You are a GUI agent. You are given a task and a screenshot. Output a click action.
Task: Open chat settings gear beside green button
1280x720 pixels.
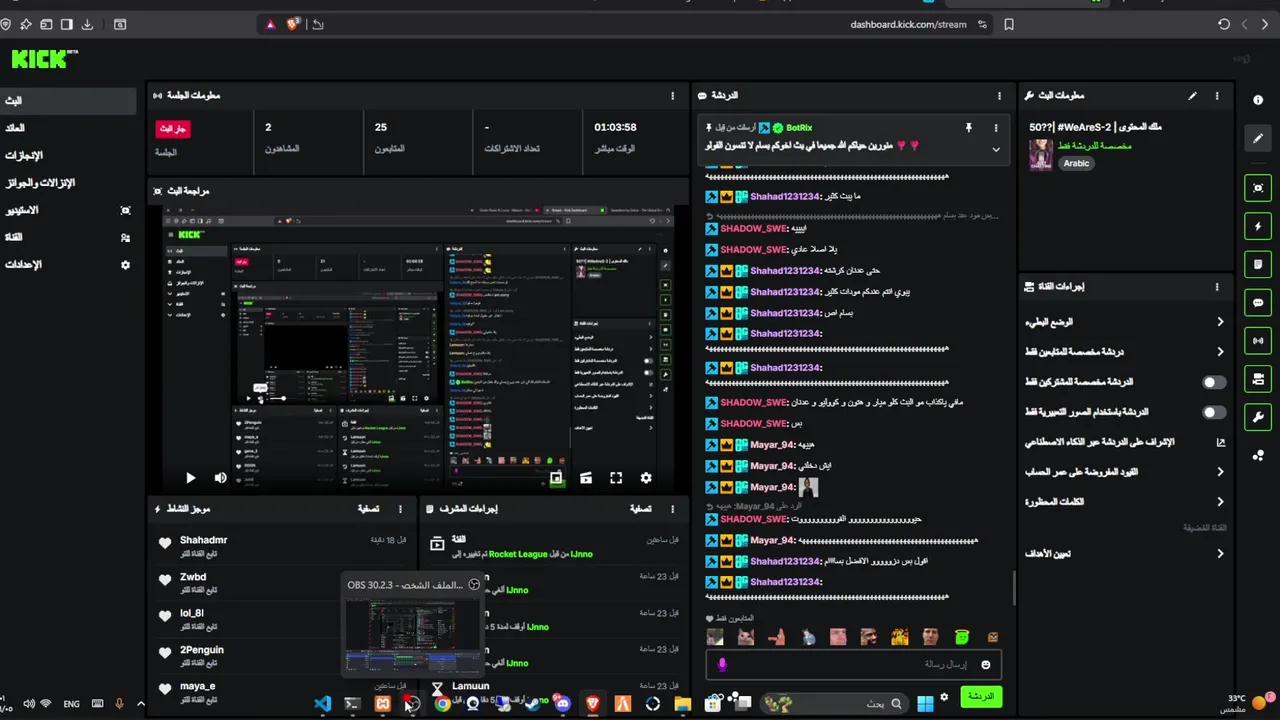pos(943,697)
